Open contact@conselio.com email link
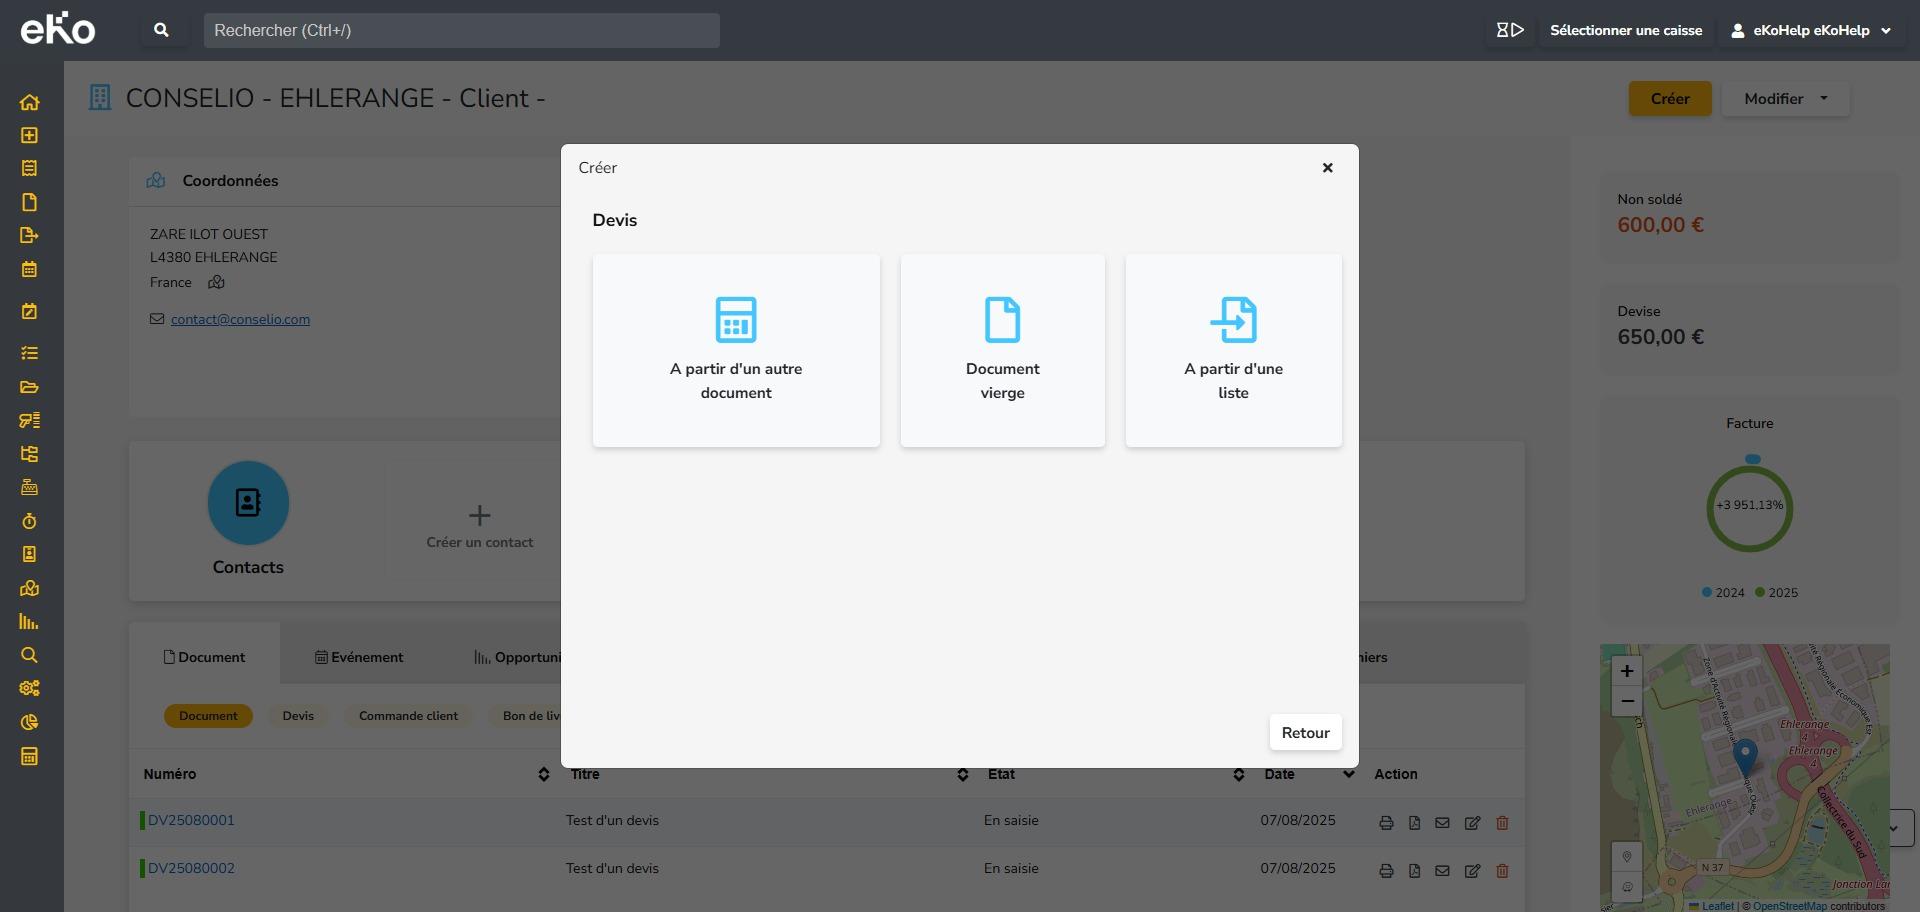The image size is (1920, 912). (240, 319)
